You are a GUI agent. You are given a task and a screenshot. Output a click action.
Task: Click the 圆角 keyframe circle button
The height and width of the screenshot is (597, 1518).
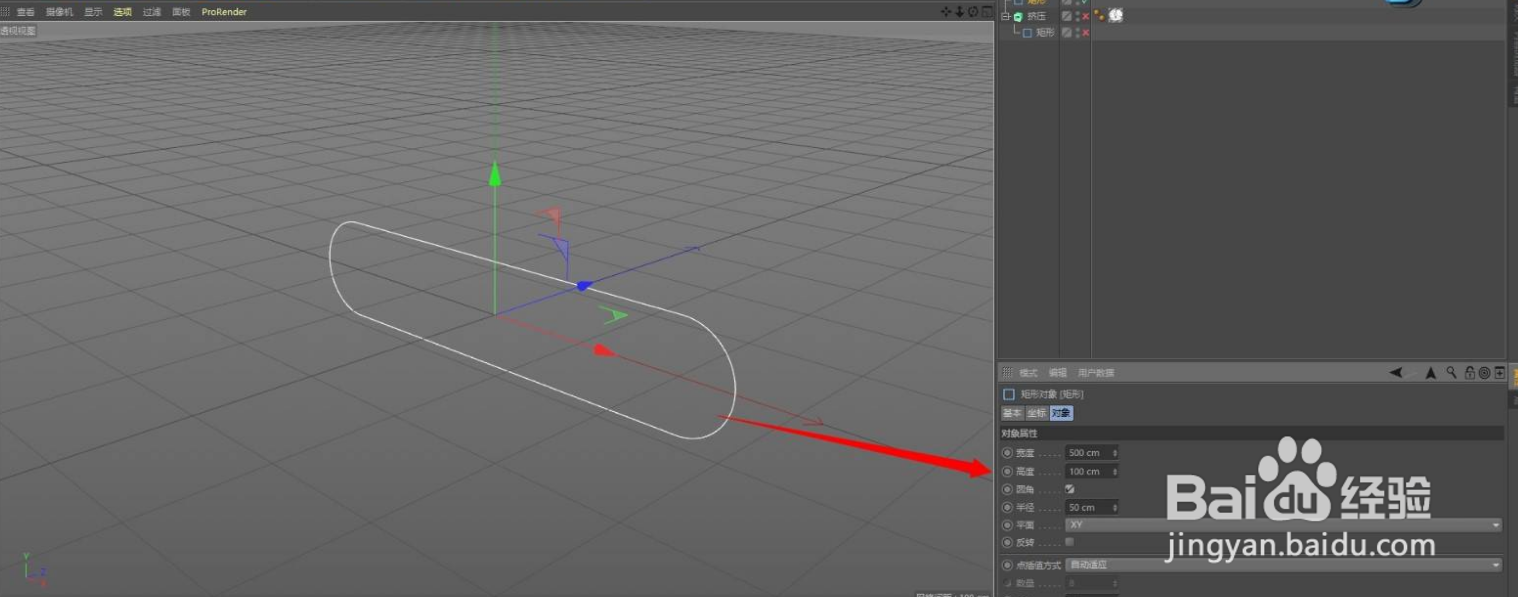1007,489
